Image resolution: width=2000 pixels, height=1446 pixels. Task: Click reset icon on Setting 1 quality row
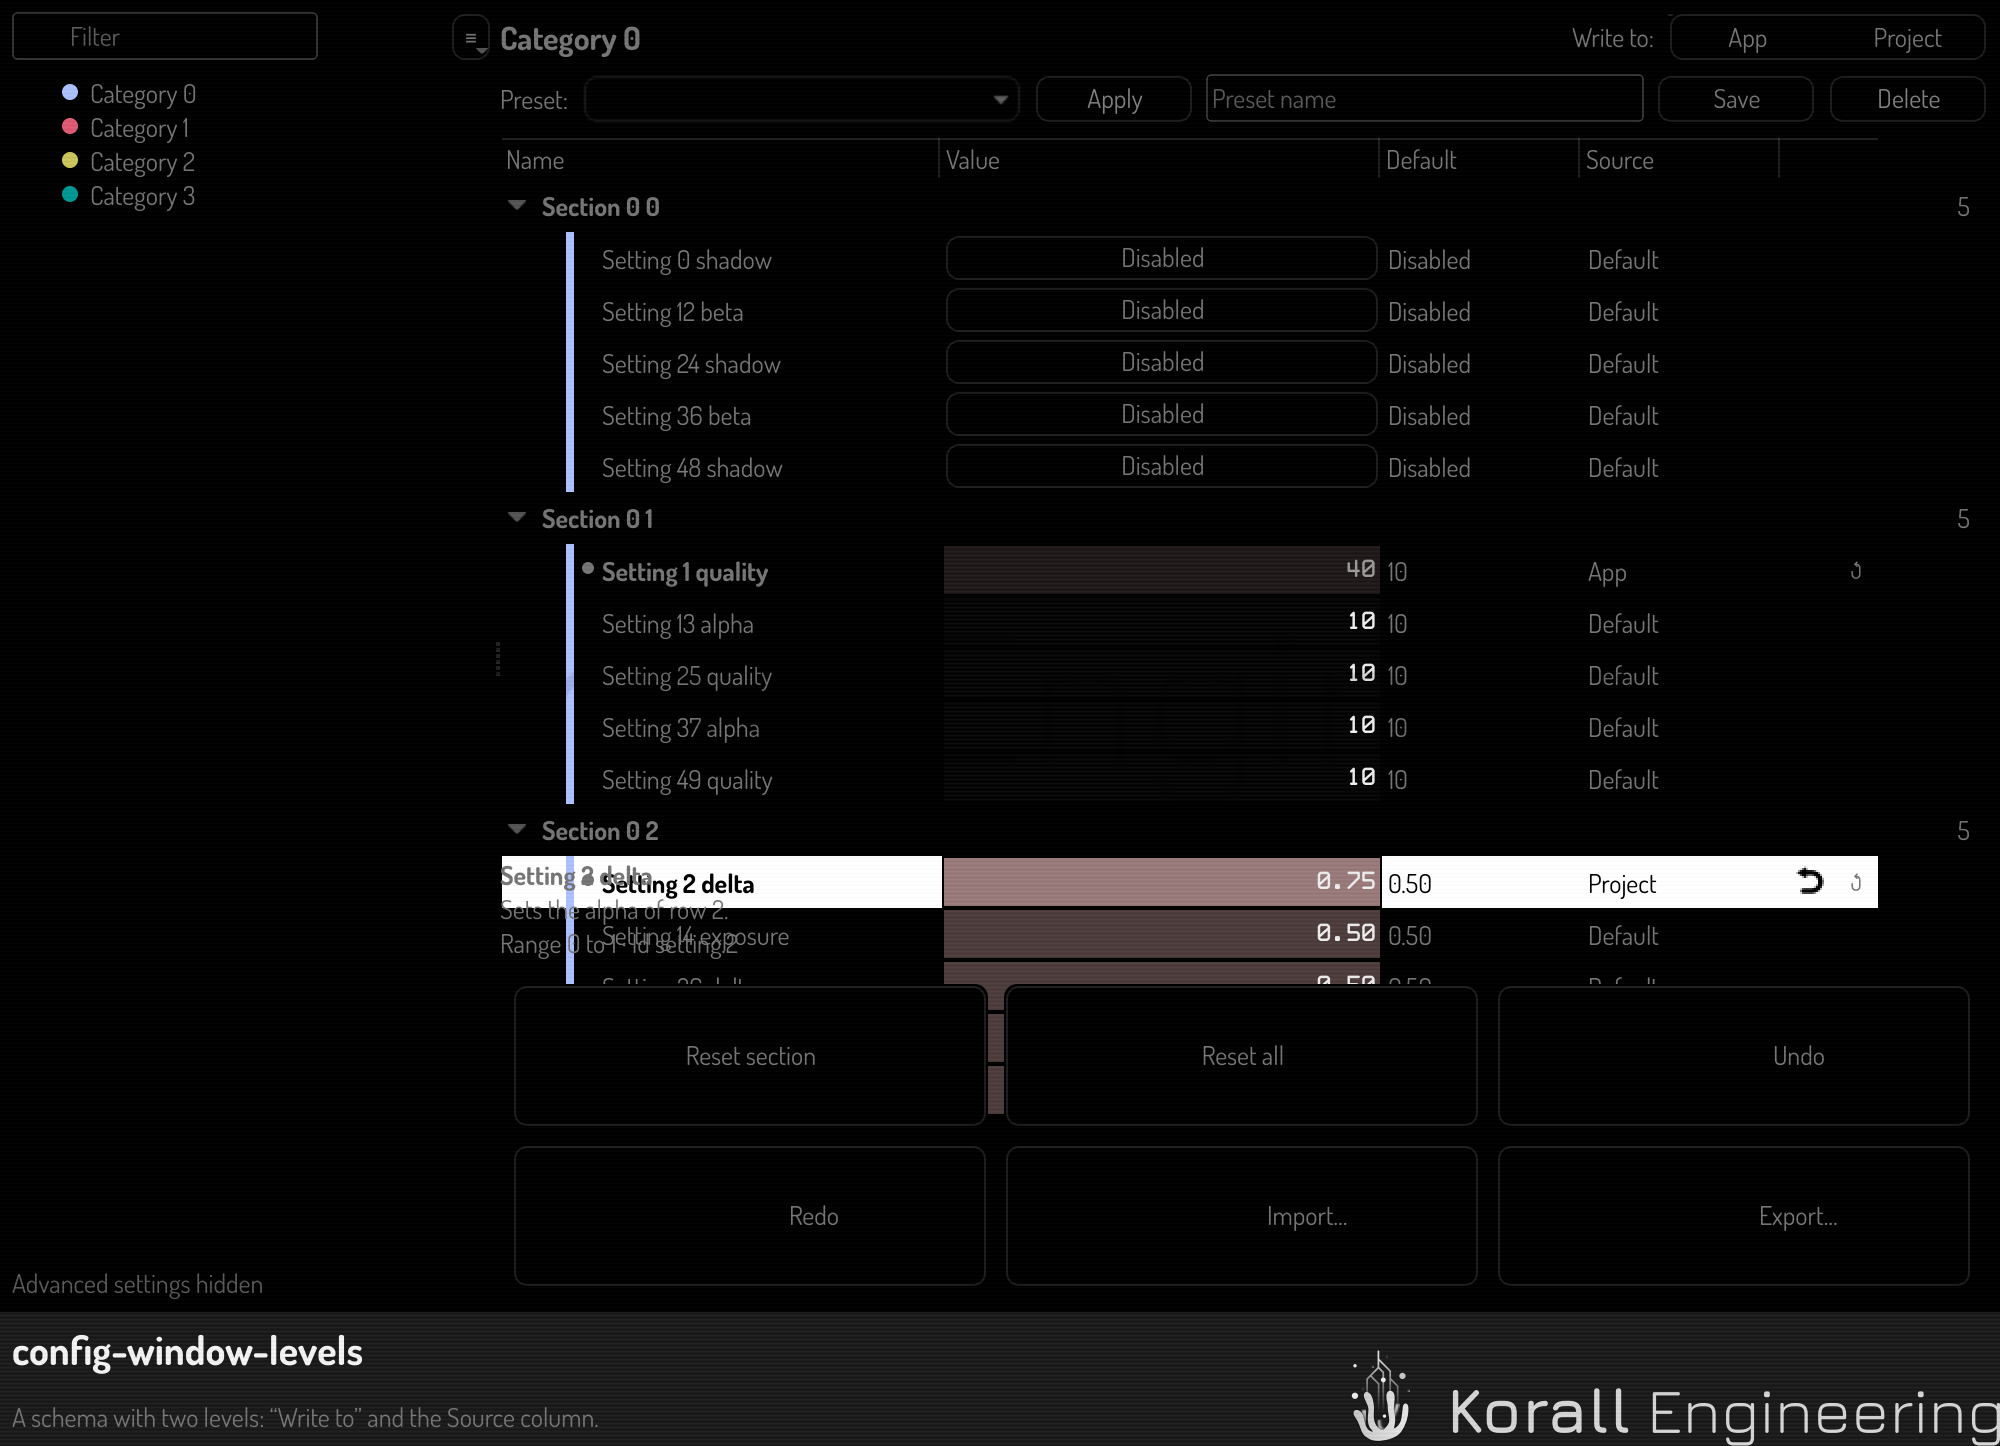pyautogui.click(x=1856, y=571)
